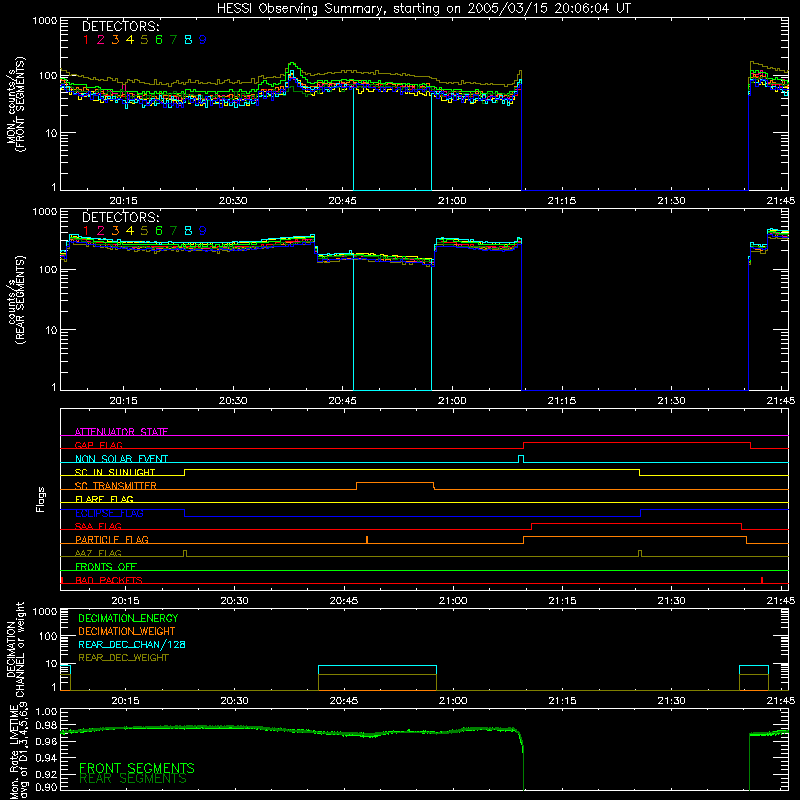Click the (FRONT SEGMENTS) vertical axis label
Image resolution: width=800 pixels, height=800 pixels.
[21, 104]
